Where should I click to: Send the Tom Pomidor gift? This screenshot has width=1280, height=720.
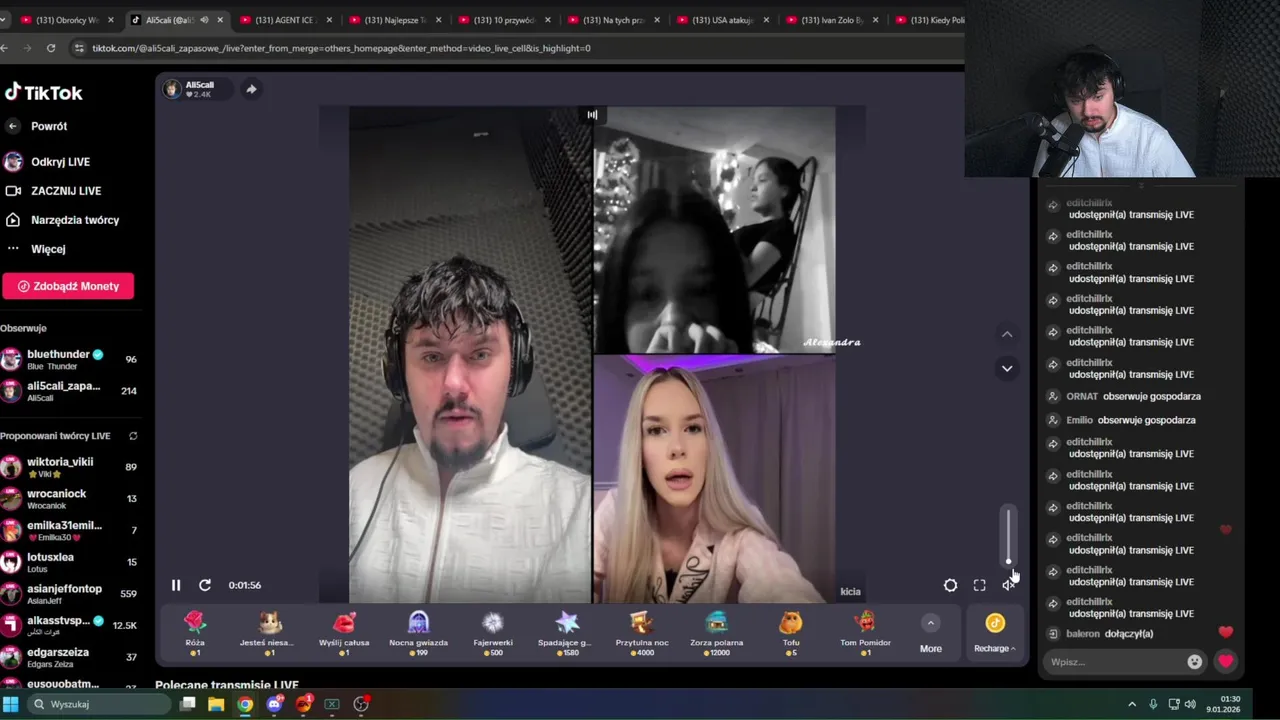pos(865,633)
